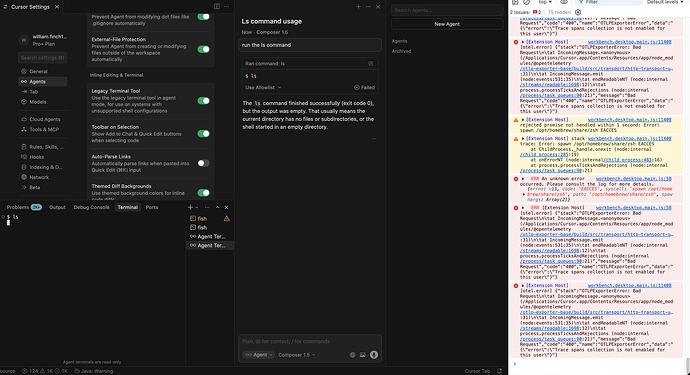Click Java: Warning status bar item
The width and height of the screenshot is (690, 375).
[94, 371]
